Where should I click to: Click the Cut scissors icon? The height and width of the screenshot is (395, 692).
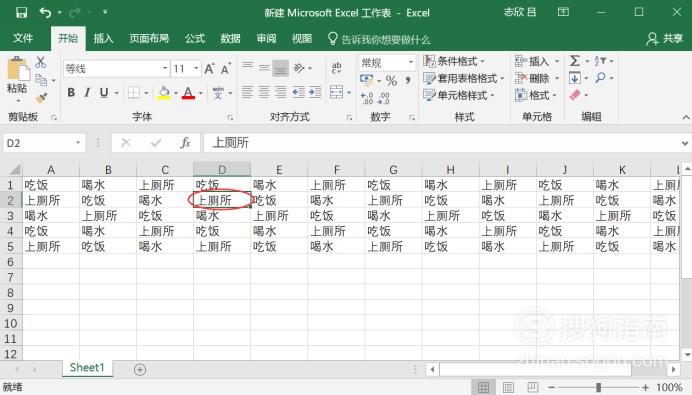click(41, 62)
